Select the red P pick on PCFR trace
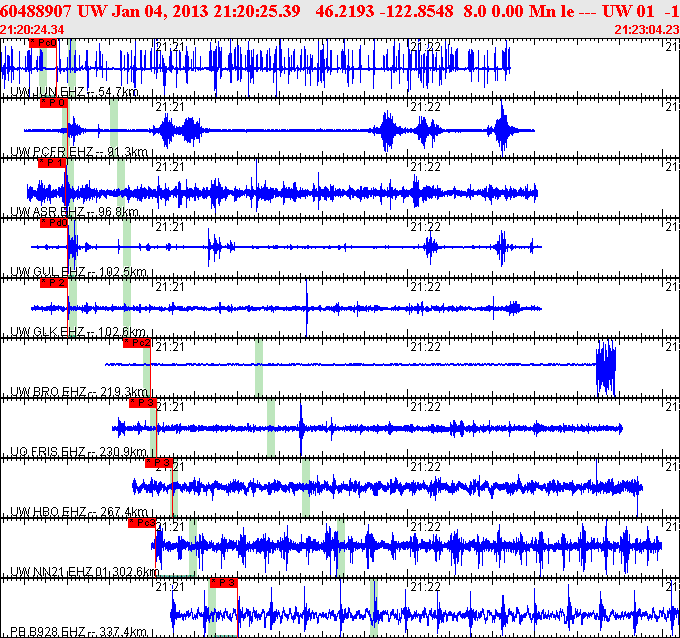This screenshot has width=680, height=638. (53, 103)
